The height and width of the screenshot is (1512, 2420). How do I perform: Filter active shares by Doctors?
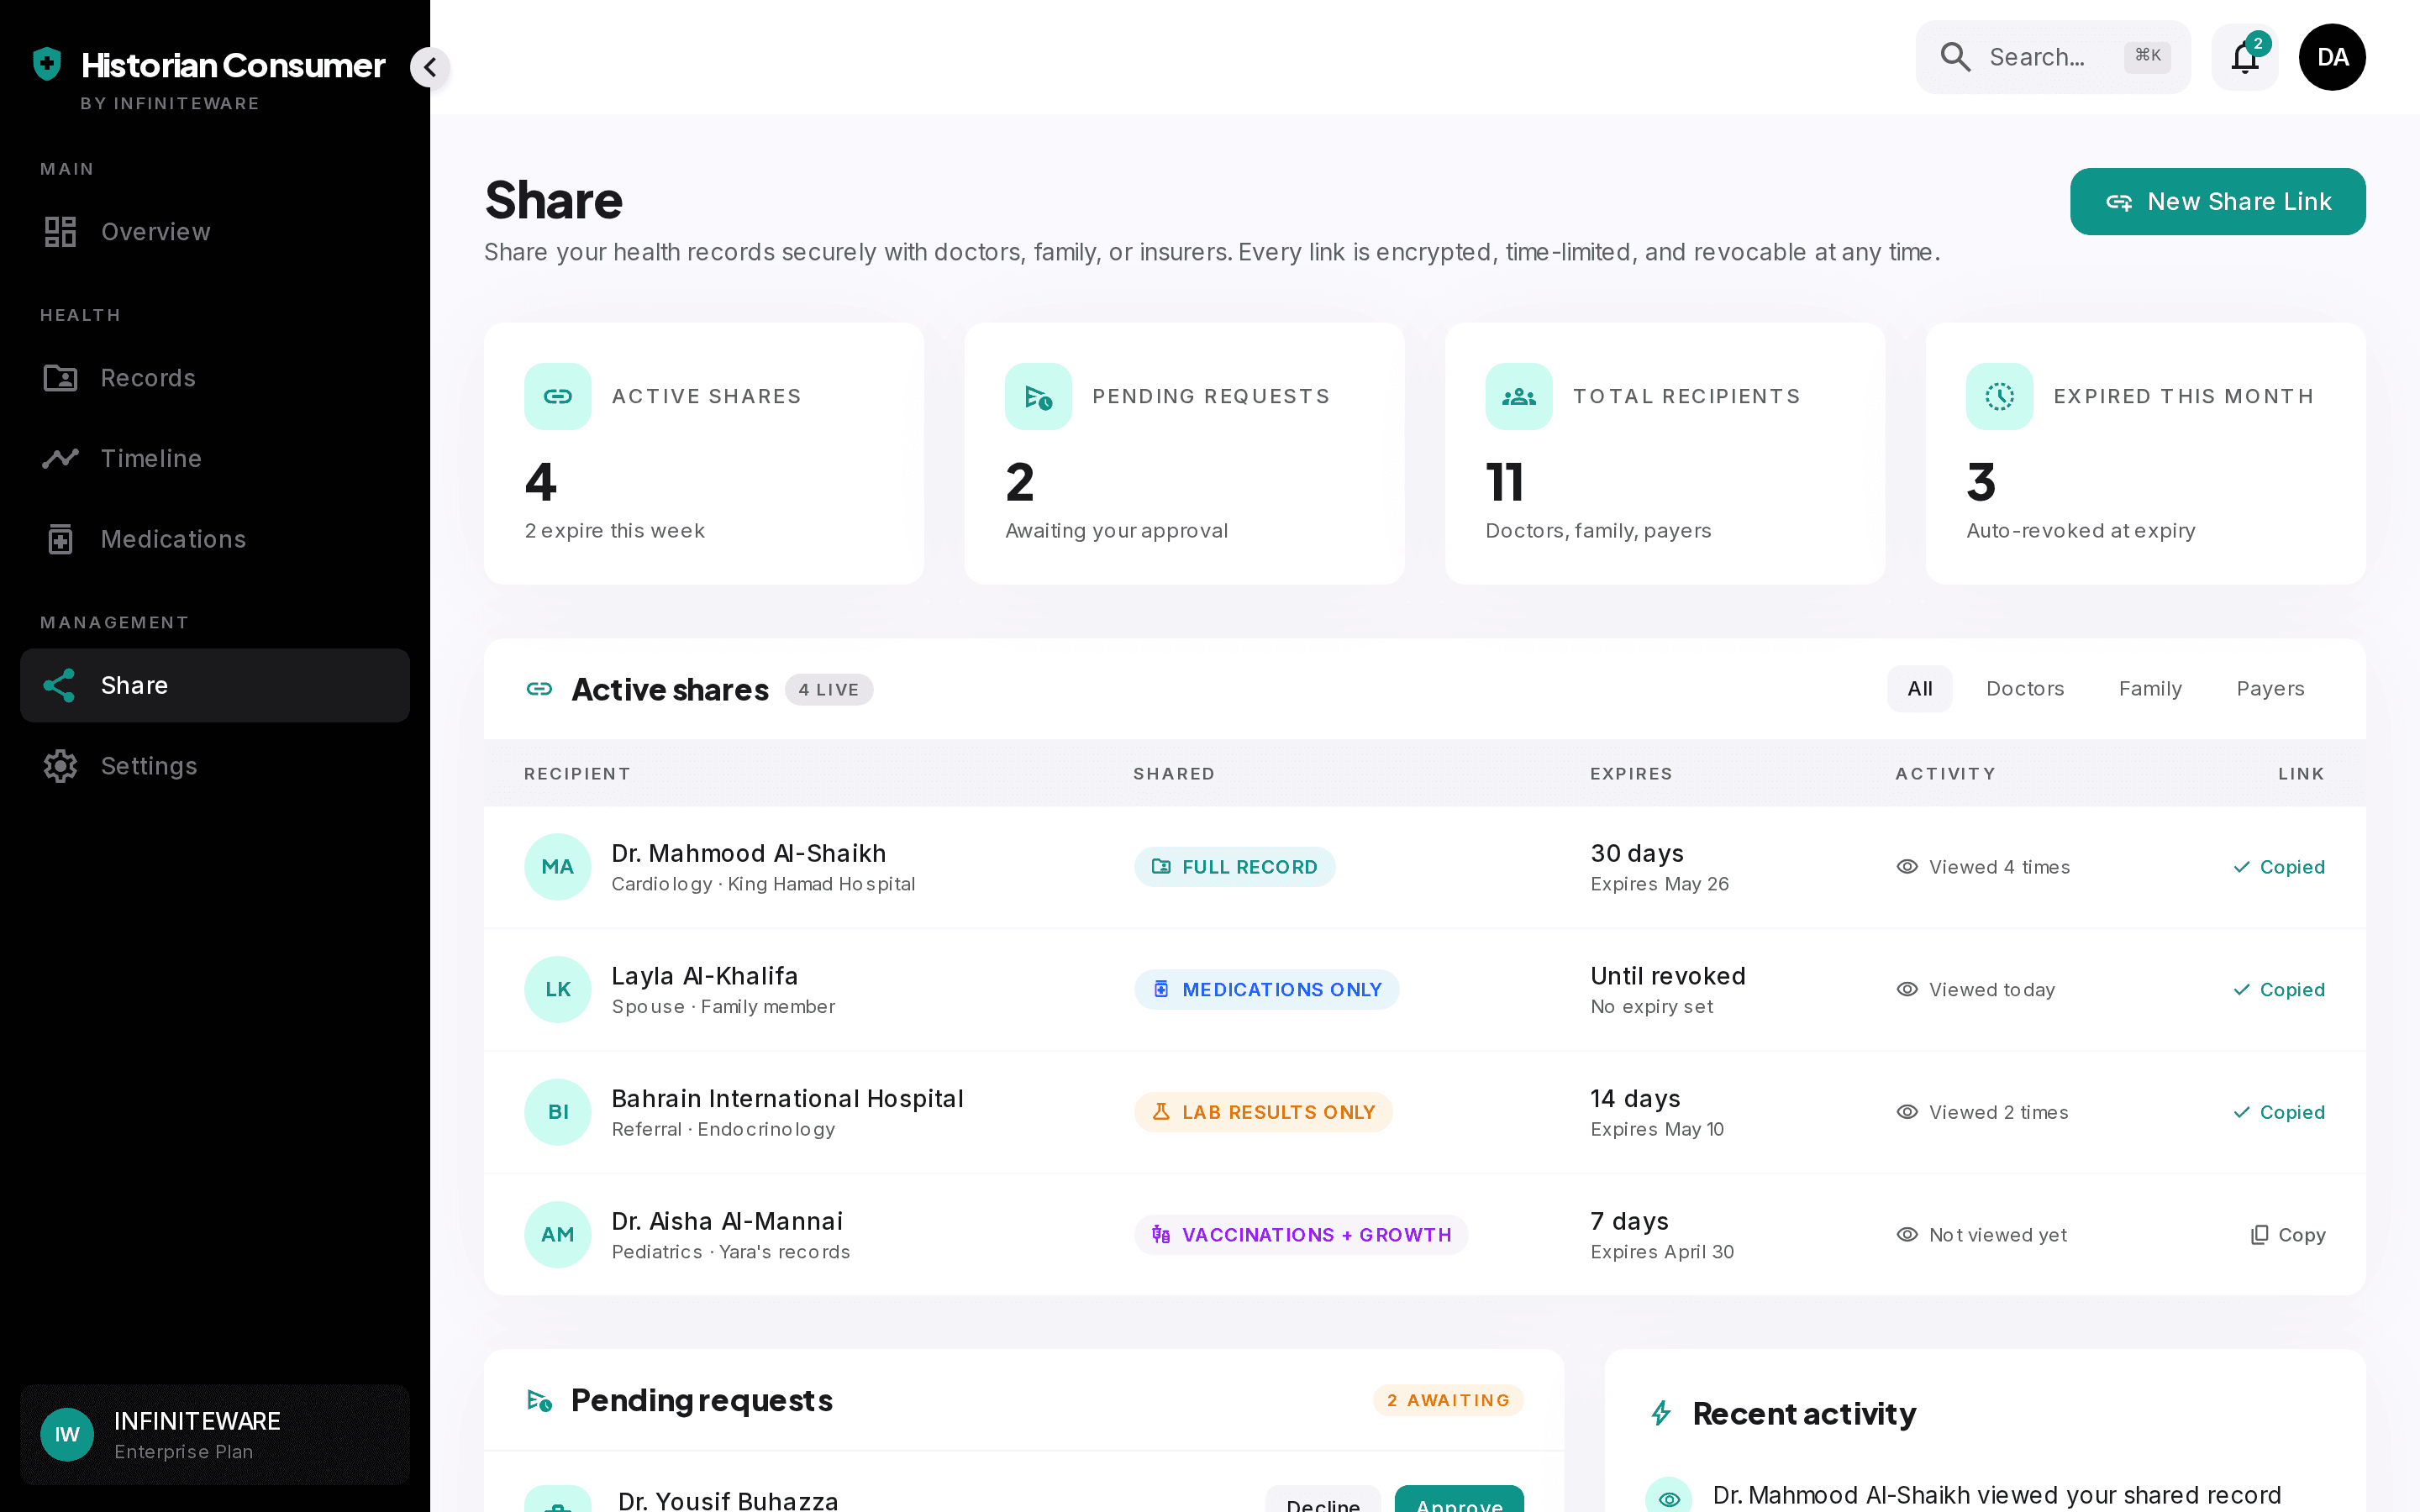(2025, 689)
